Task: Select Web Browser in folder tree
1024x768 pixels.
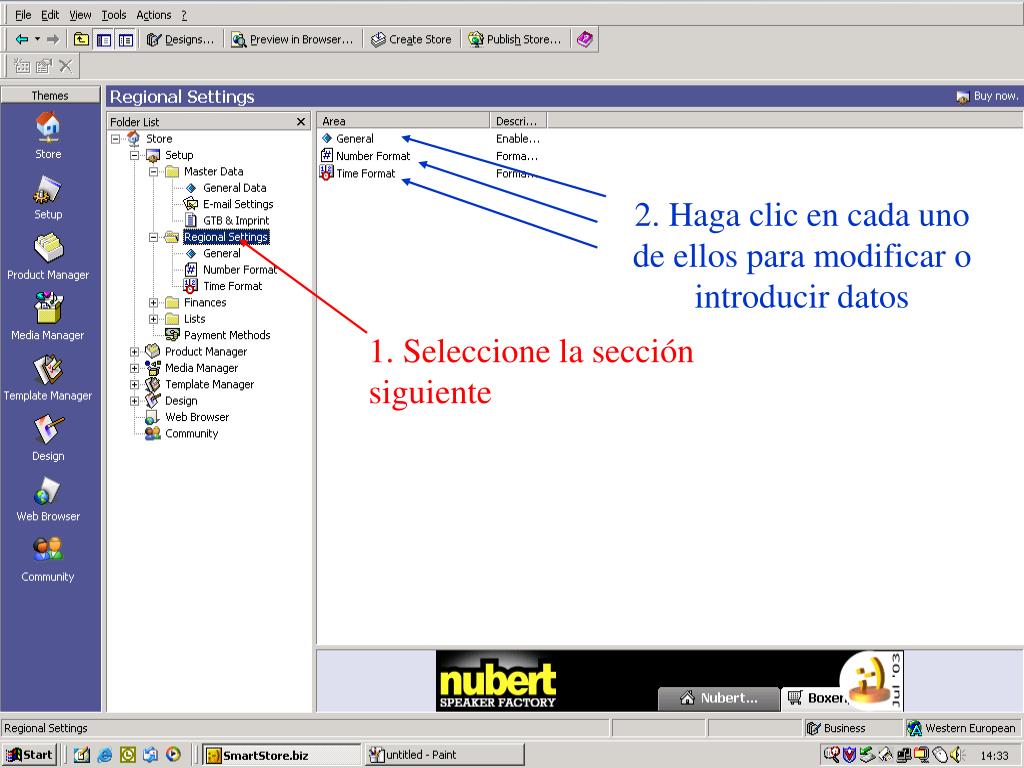Action: pyautogui.click(x=197, y=417)
